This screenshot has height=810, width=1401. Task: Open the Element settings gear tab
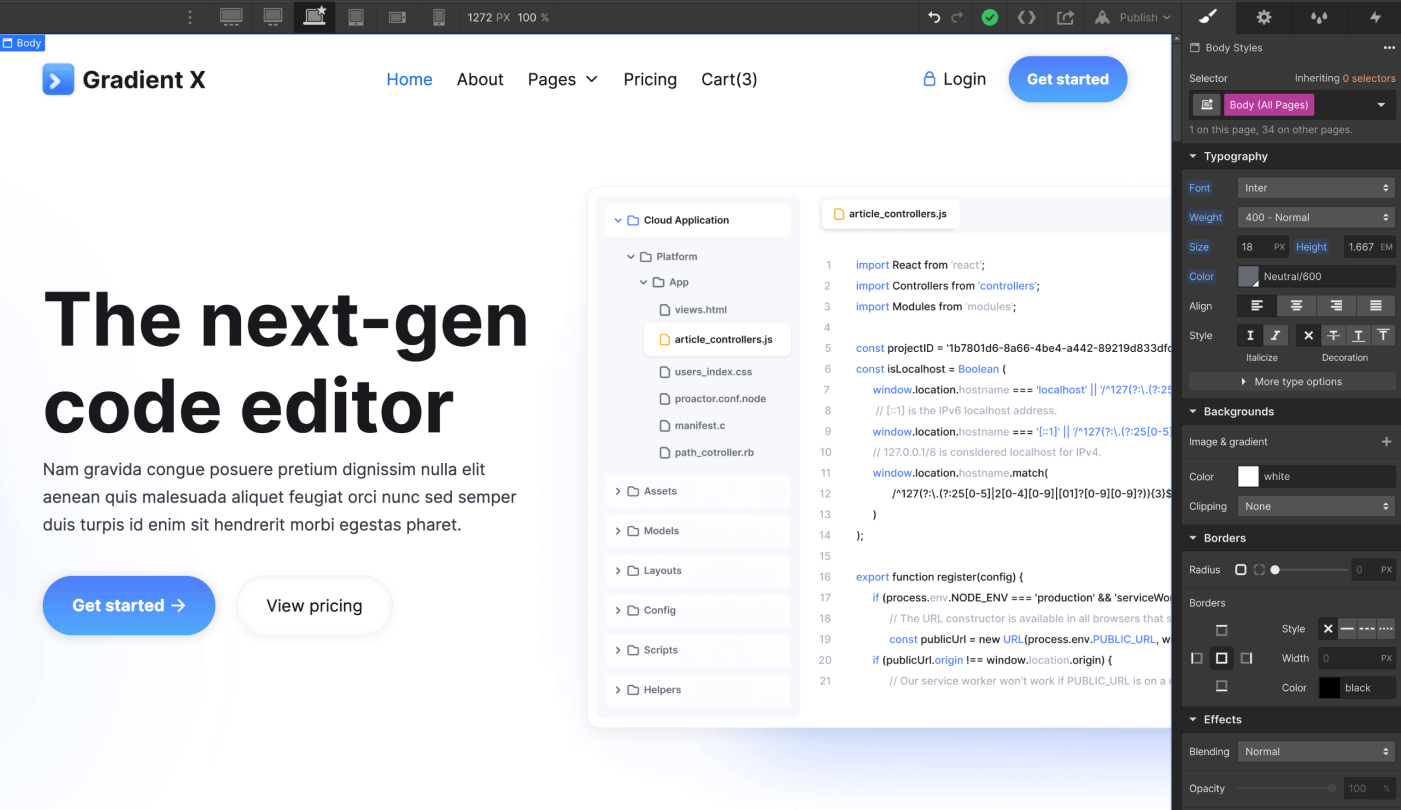coord(1264,17)
